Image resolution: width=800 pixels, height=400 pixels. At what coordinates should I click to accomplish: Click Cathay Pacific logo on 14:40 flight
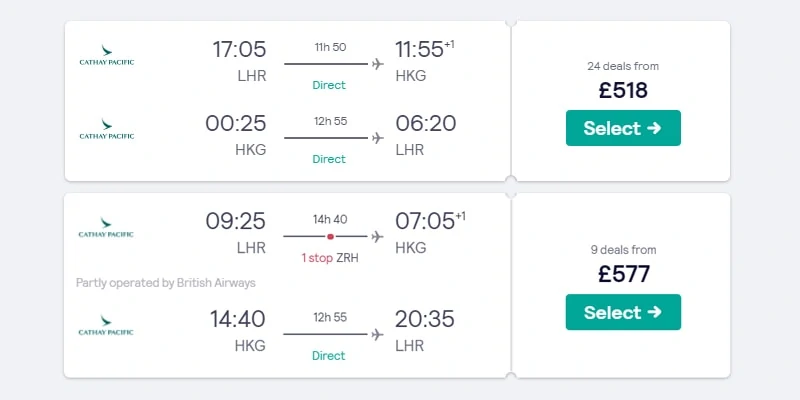106,326
